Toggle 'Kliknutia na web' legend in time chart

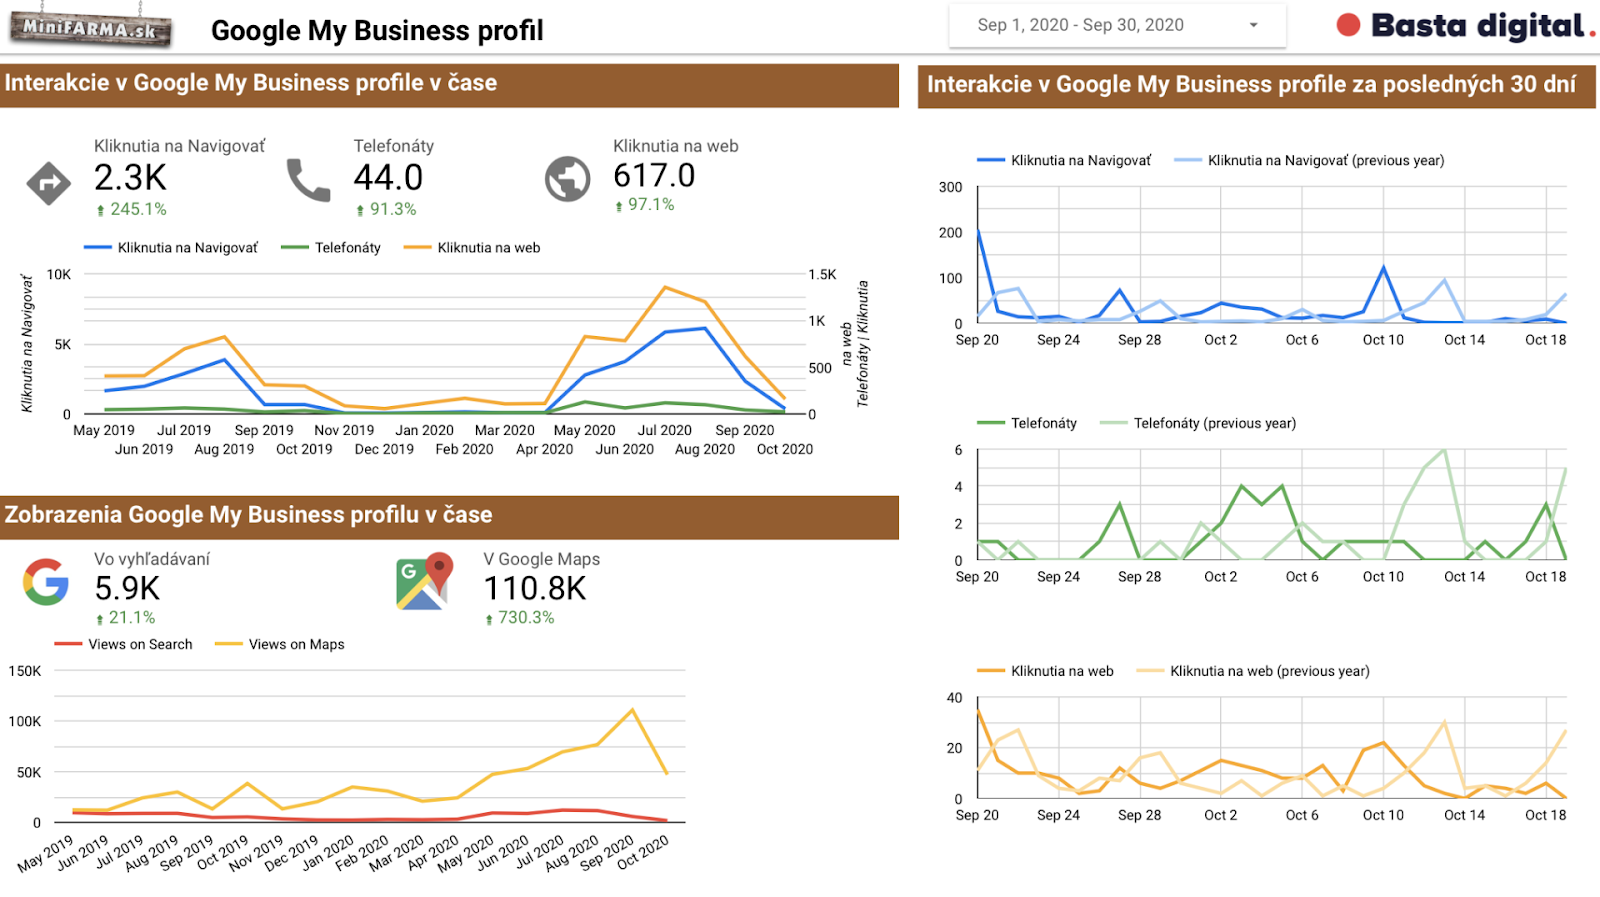(472, 248)
